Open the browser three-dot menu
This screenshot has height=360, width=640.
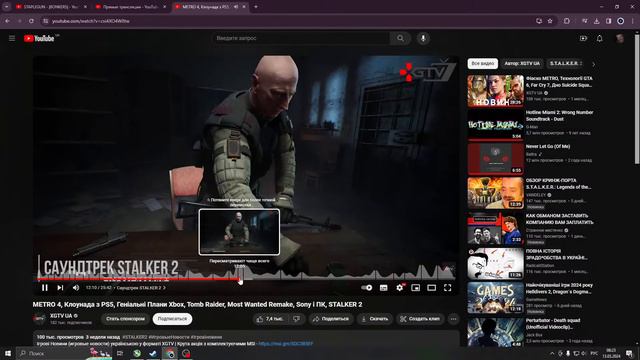click(x=633, y=21)
